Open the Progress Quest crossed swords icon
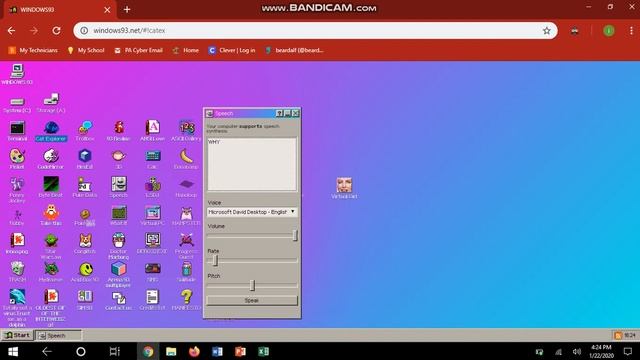This screenshot has height=360, width=640. [186, 246]
